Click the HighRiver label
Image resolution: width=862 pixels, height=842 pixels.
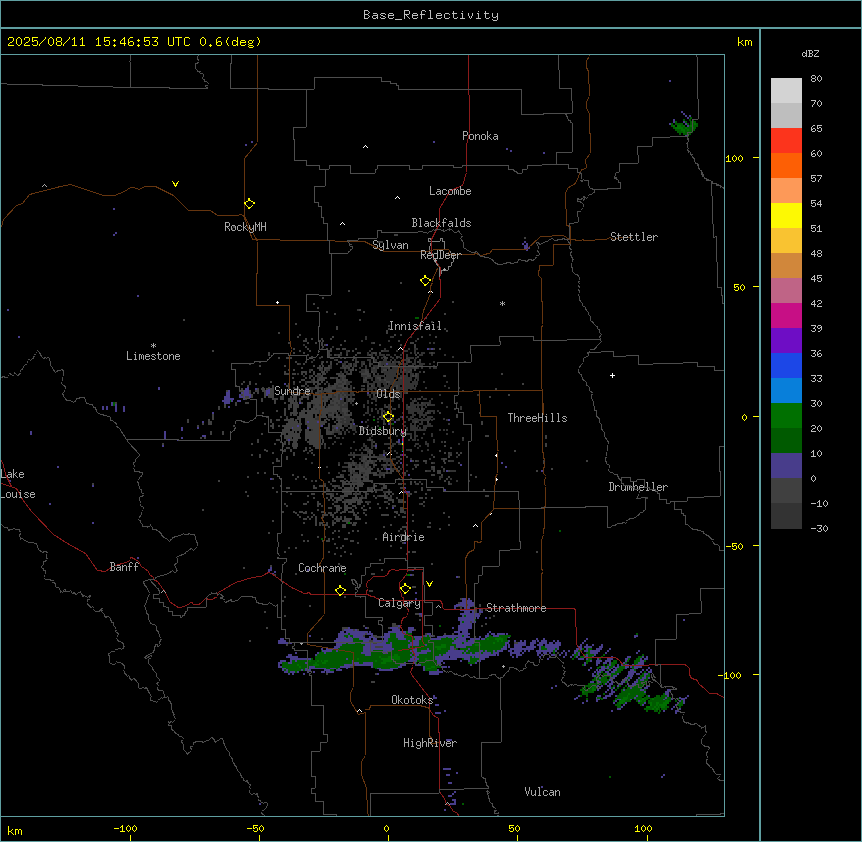point(430,743)
